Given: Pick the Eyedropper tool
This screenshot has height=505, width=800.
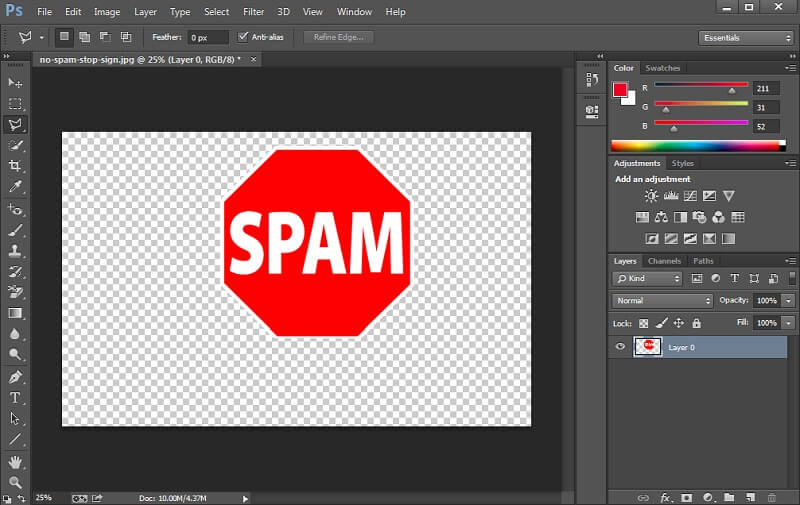Looking at the screenshot, I should click(15, 187).
